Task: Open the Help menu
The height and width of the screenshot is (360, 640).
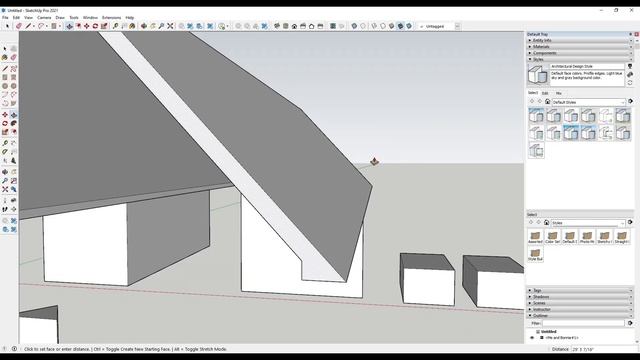Action: (x=130, y=18)
